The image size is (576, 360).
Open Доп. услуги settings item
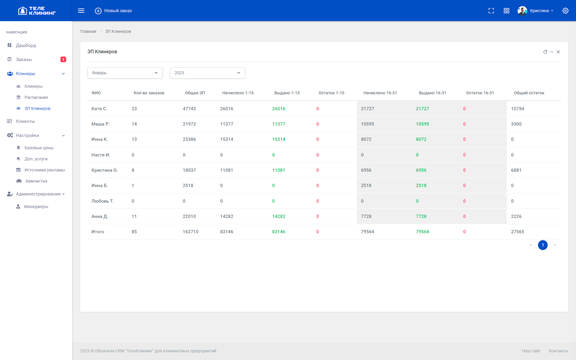[36, 159]
